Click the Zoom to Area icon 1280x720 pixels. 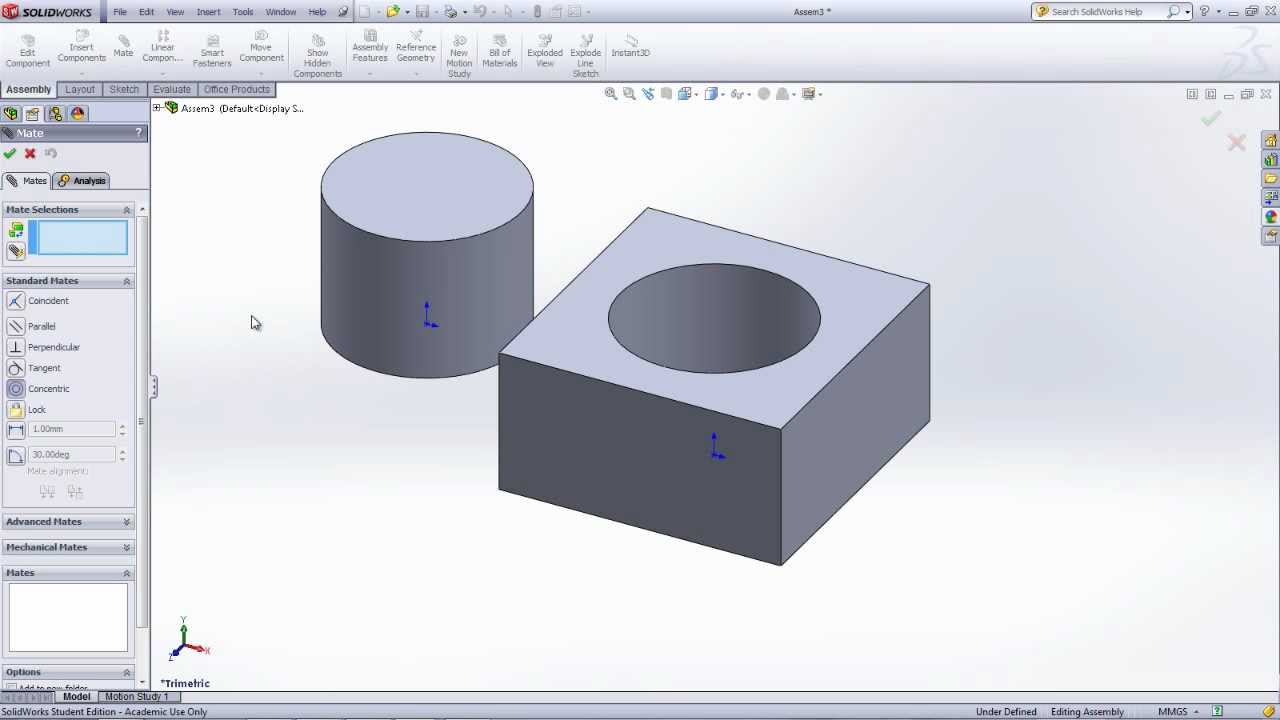pos(629,94)
